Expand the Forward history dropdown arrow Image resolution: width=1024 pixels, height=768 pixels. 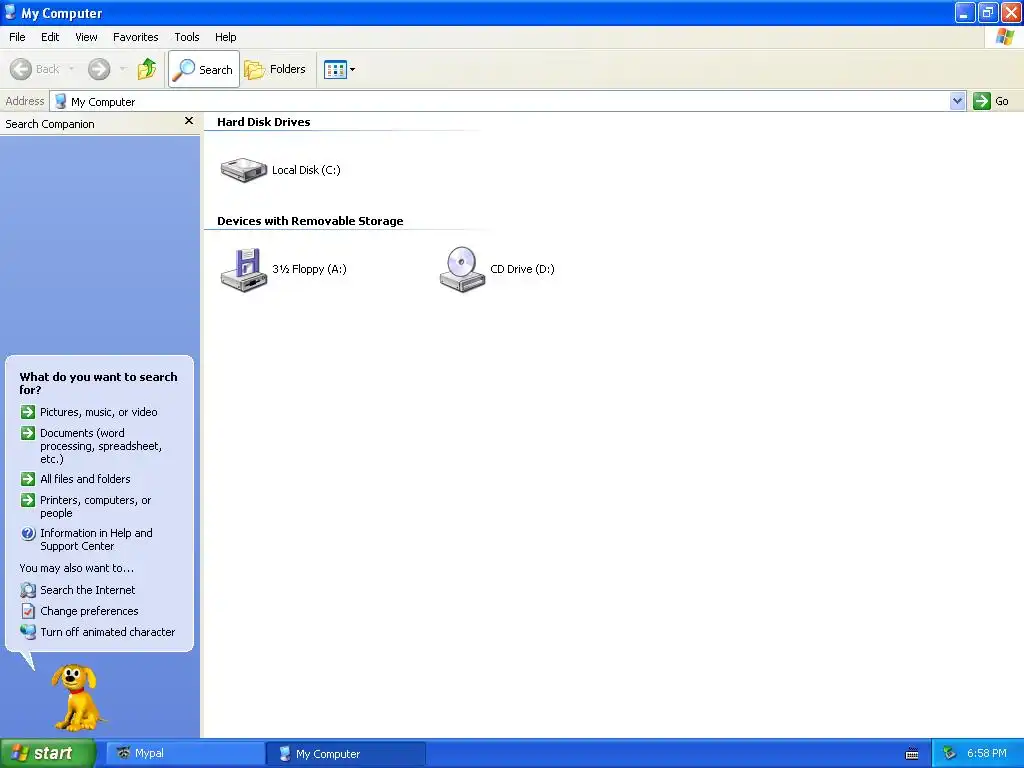point(123,69)
